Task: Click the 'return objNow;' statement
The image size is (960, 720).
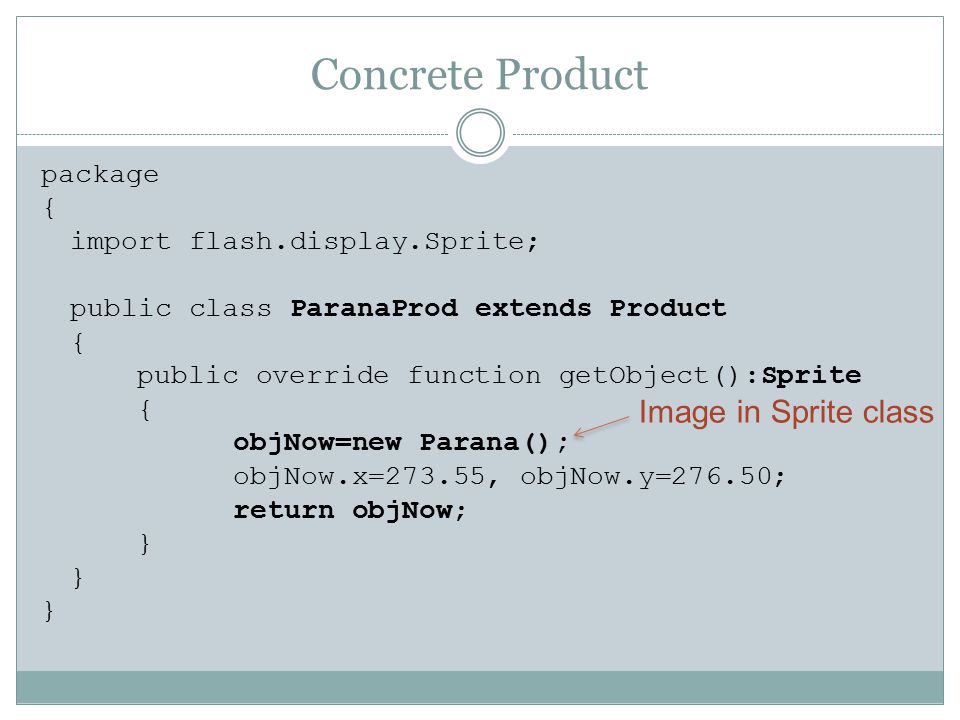Action: point(350,510)
